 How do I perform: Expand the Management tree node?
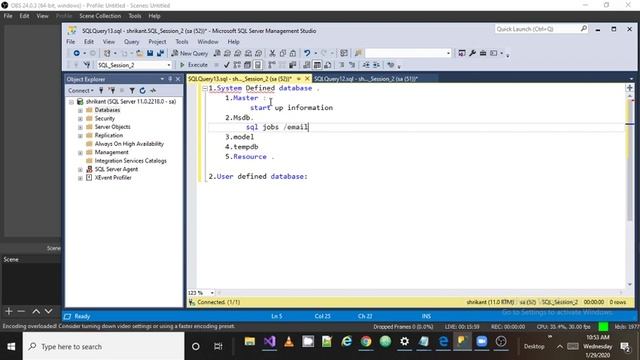tap(80, 153)
